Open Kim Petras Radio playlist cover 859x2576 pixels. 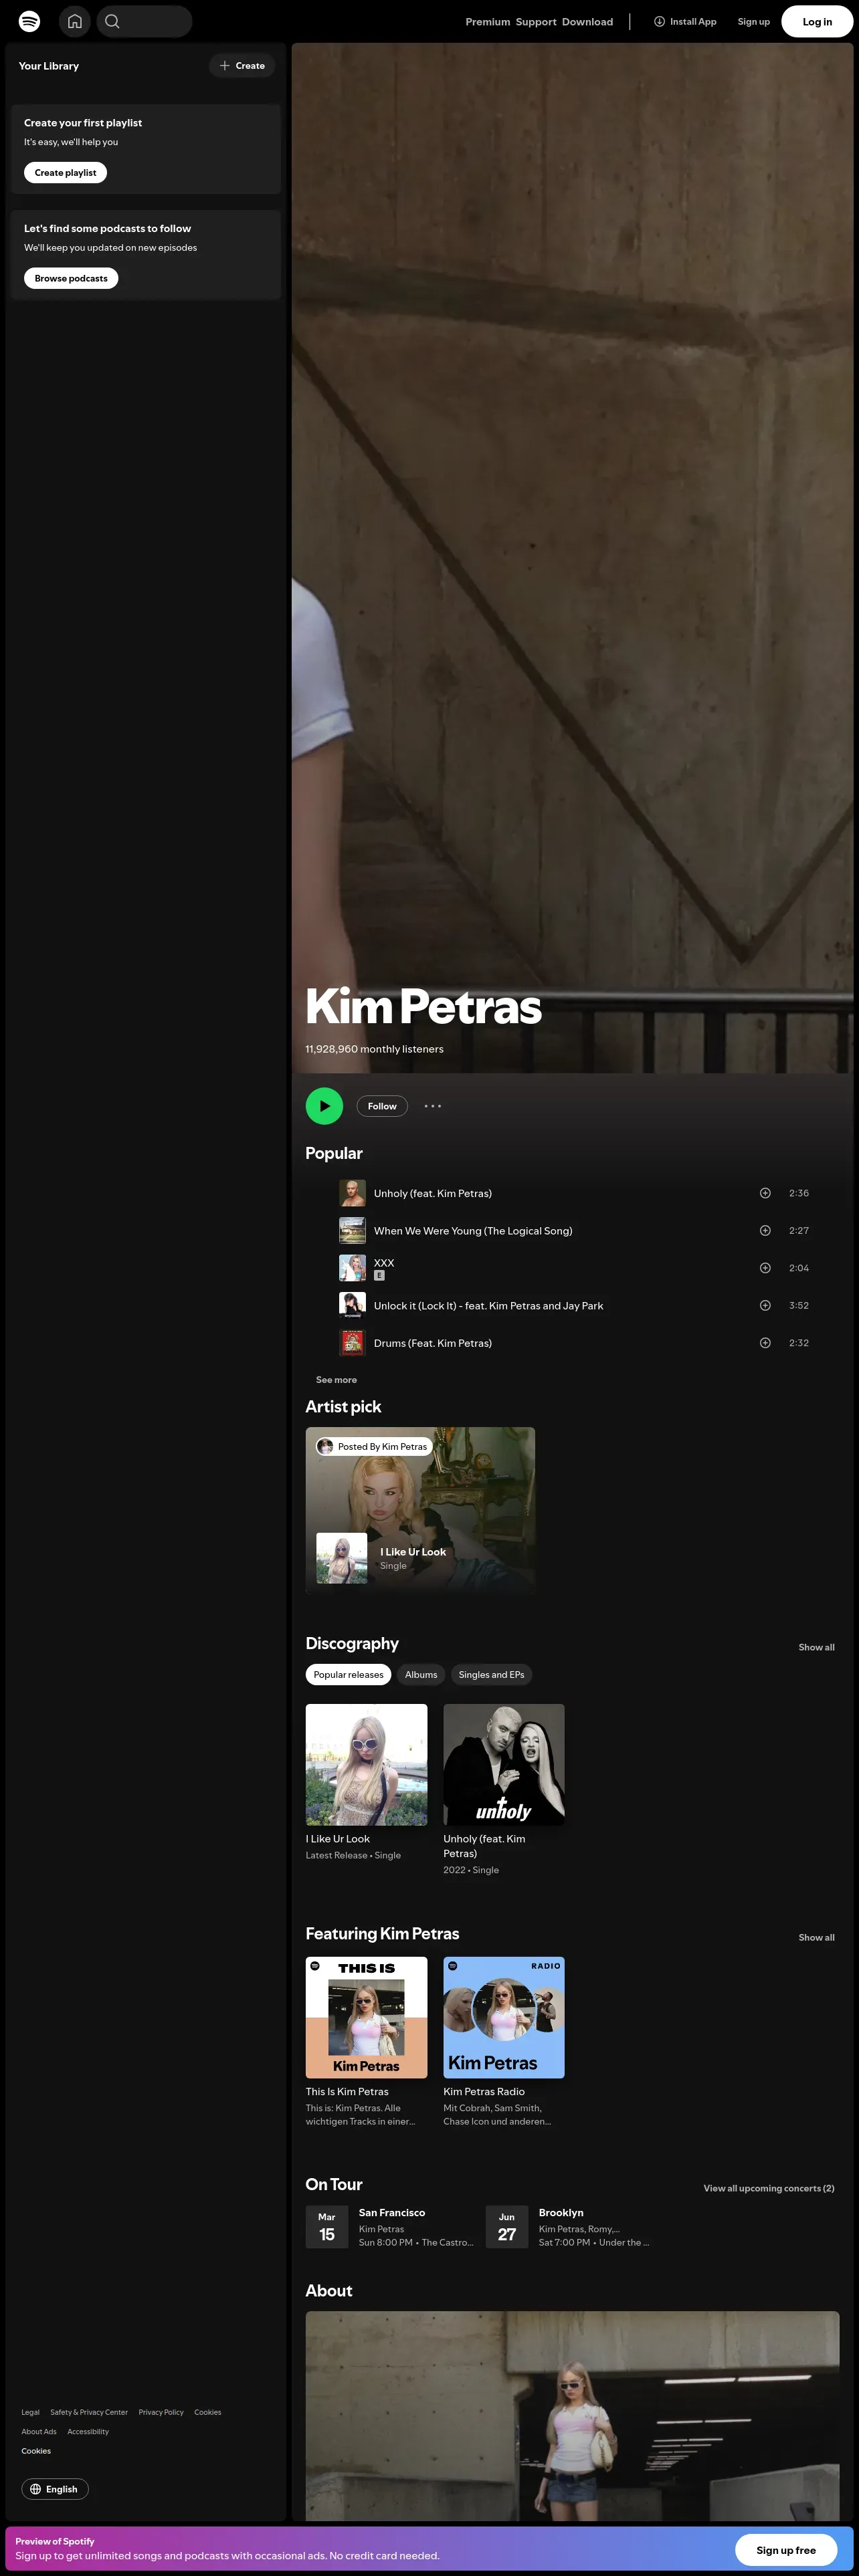pos(504,2017)
